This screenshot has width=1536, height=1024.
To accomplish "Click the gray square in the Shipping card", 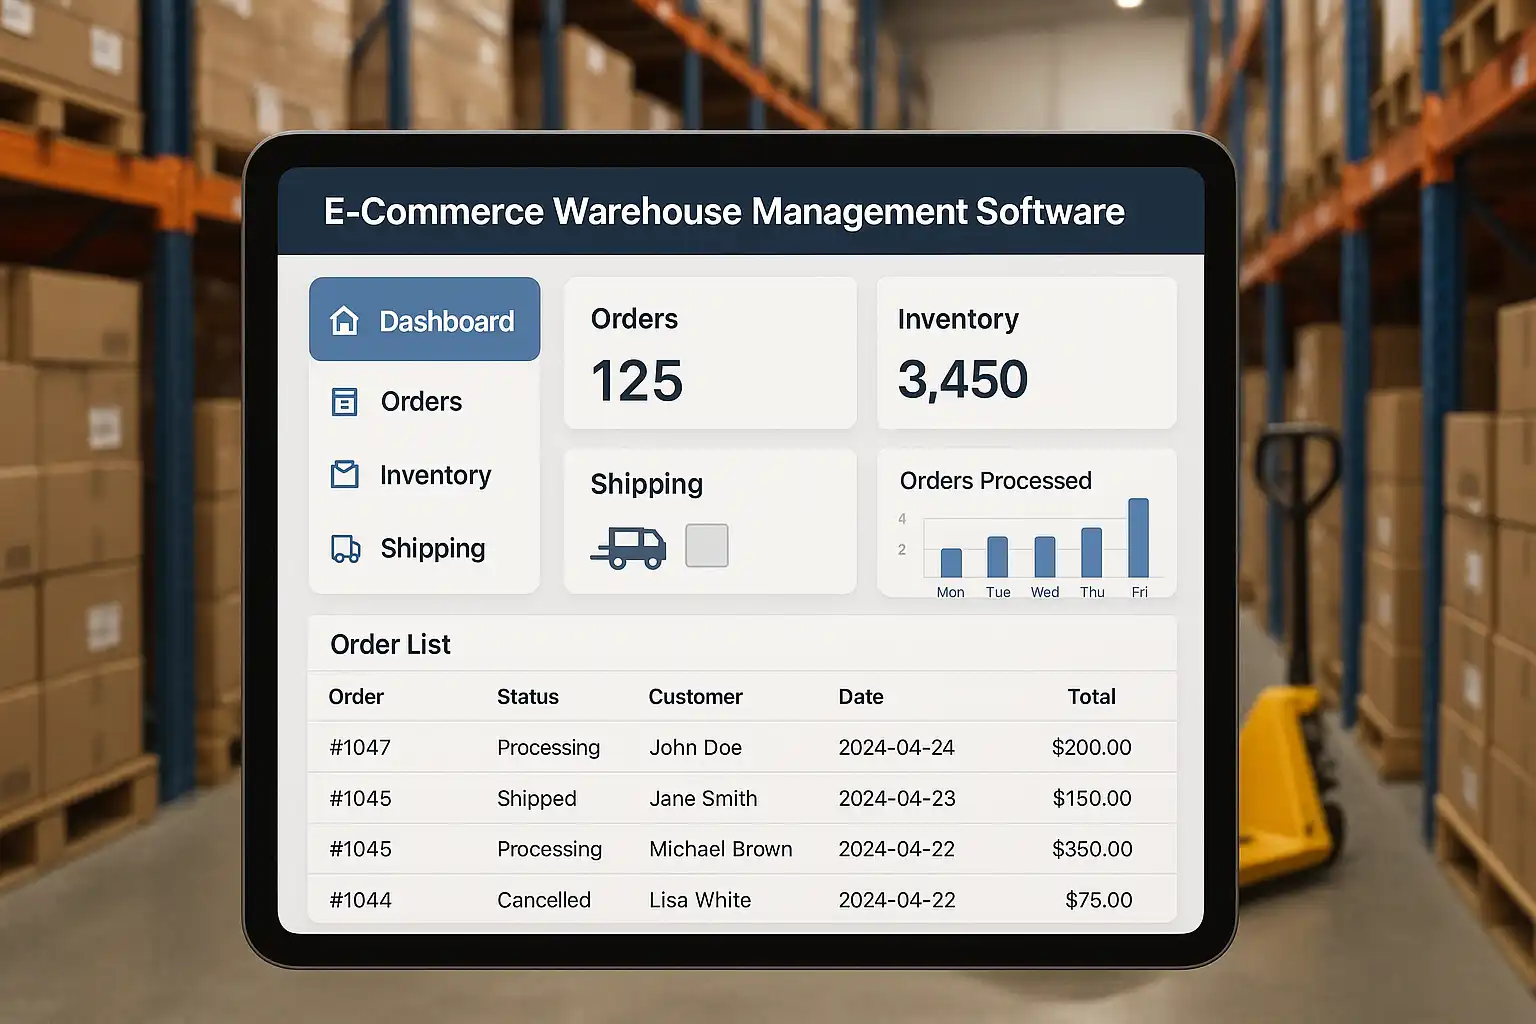I will (707, 546).
